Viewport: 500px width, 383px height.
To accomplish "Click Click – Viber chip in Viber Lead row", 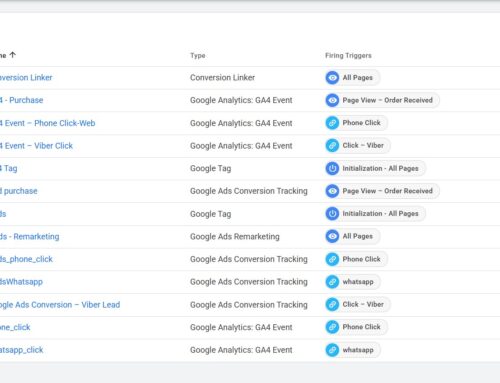I will click(x=358, y=304).
